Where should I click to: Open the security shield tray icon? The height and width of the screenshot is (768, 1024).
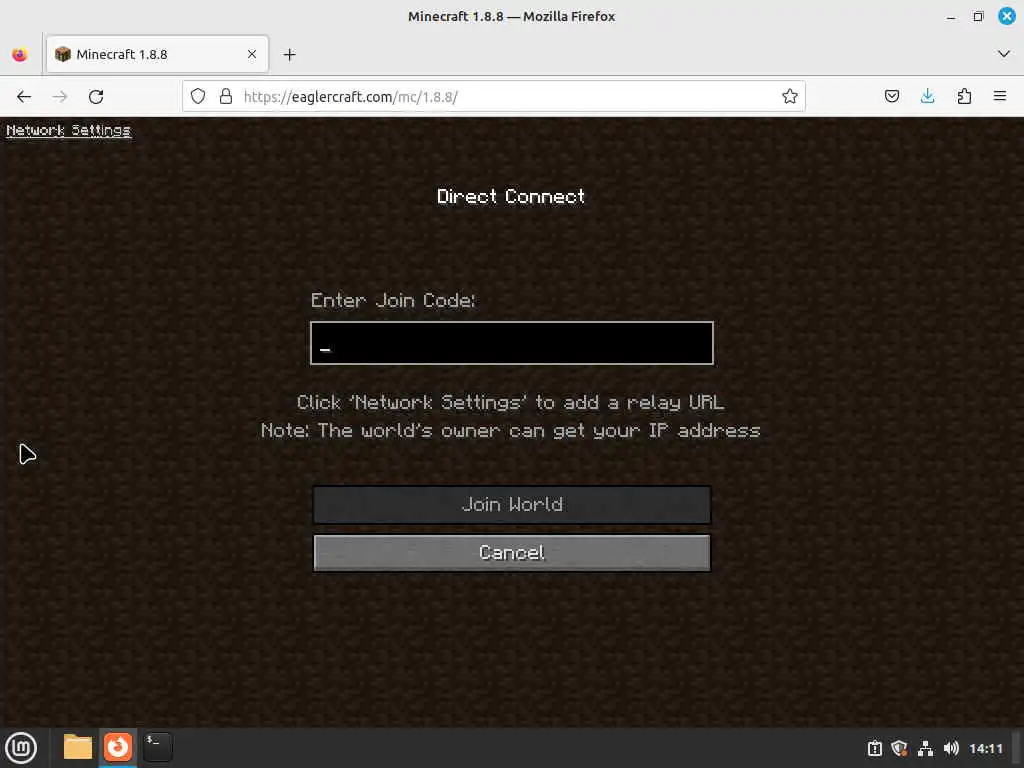click(900, 748)
